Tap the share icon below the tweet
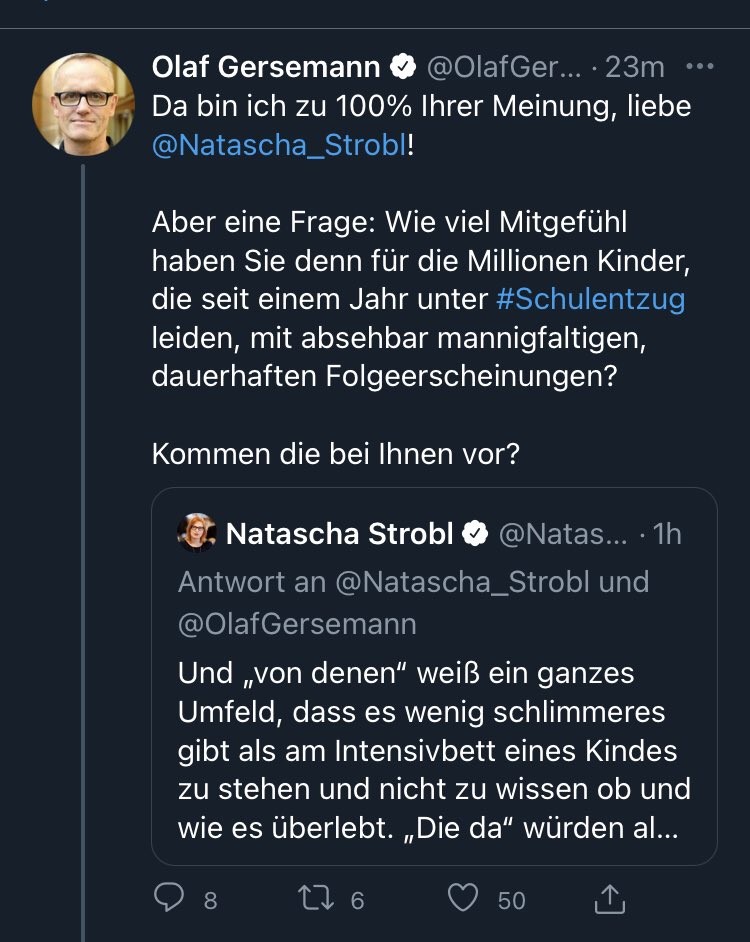This screenshot has width=750, height=942. coord(609,900)
